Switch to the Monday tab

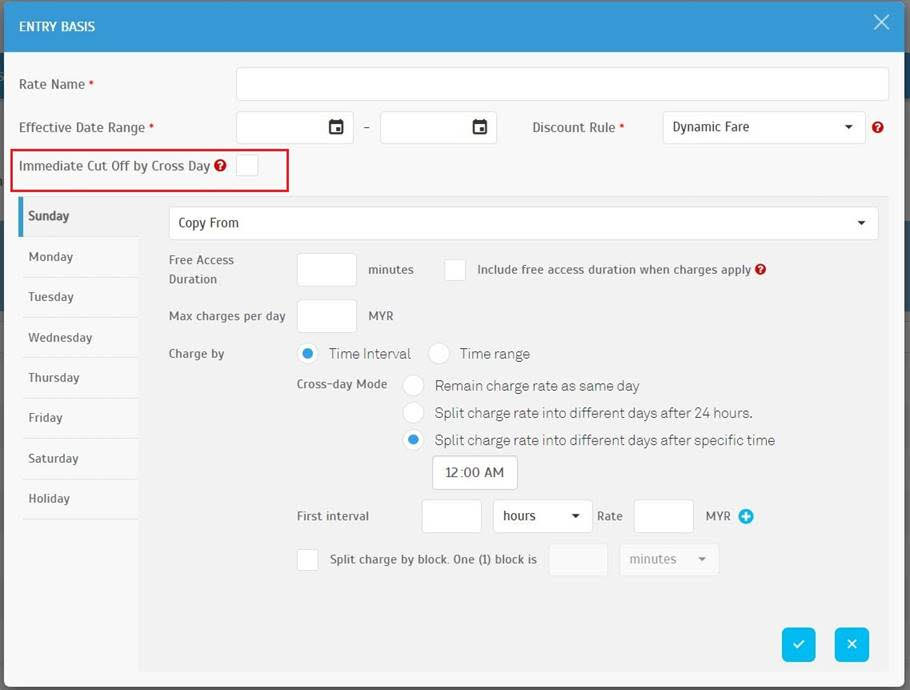pyautogui.click(x=51, y=257)
